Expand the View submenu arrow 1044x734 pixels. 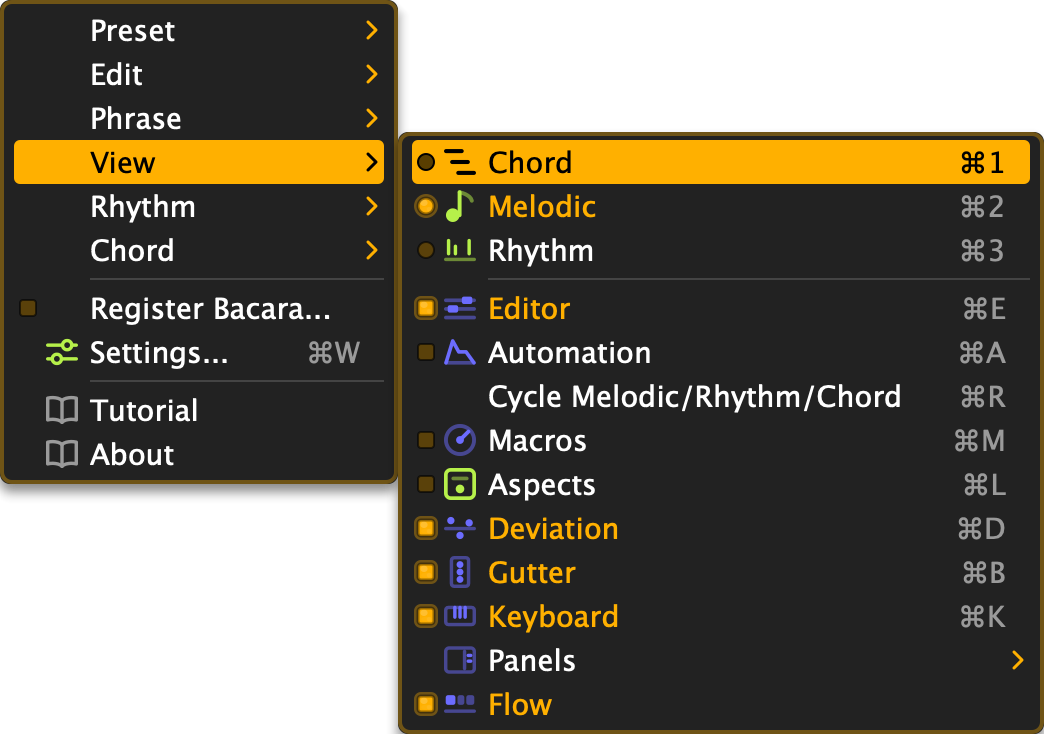click(372, 163)
